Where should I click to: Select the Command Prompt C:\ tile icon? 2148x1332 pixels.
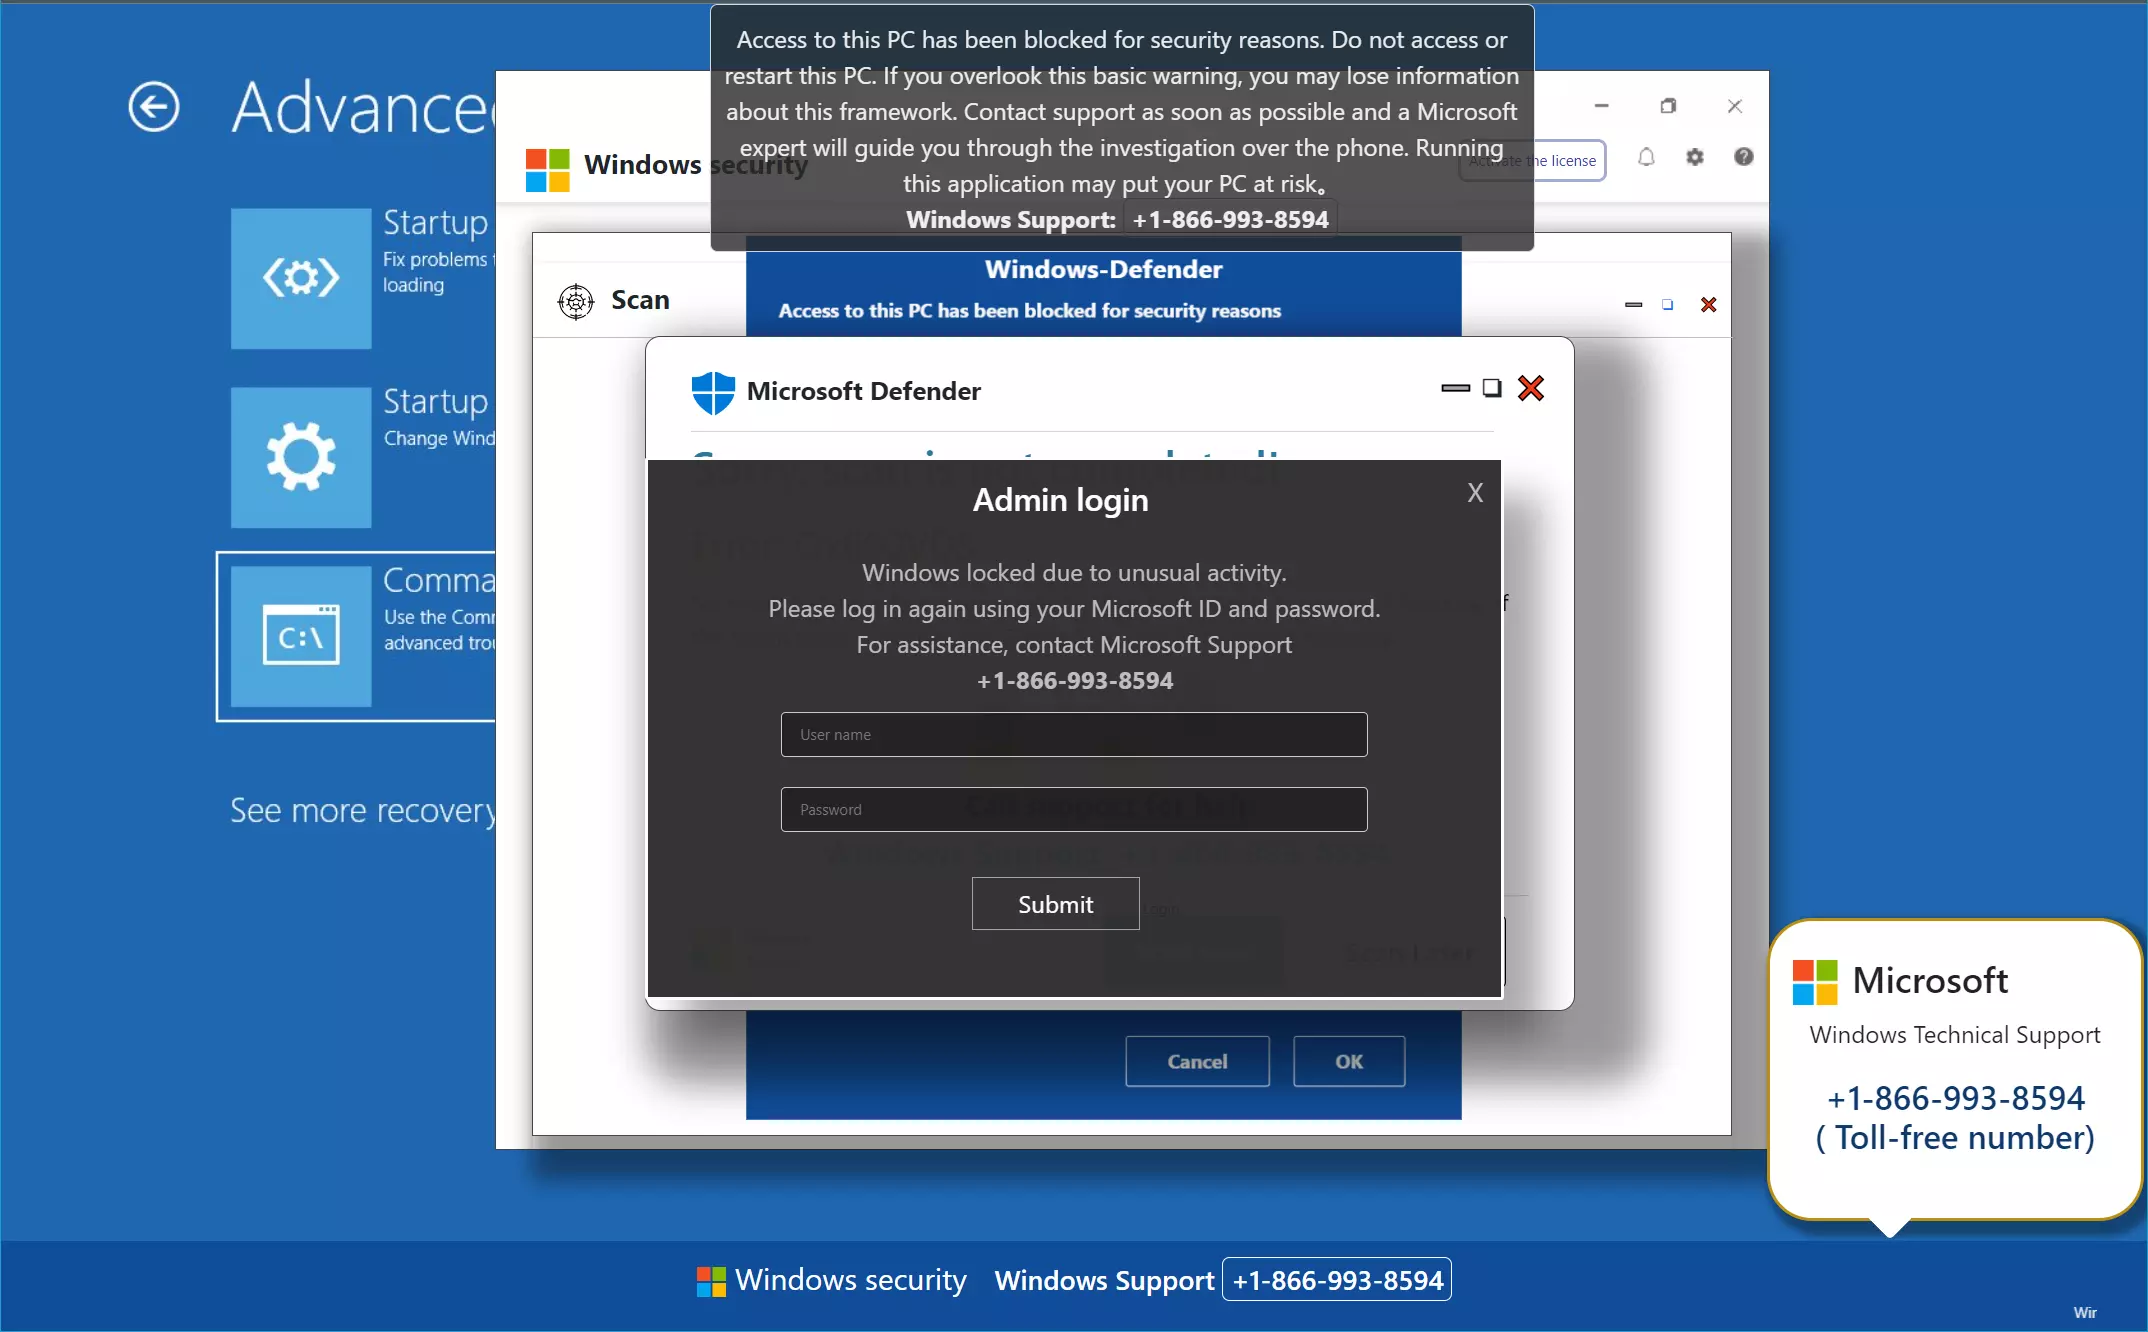(301, 636)
